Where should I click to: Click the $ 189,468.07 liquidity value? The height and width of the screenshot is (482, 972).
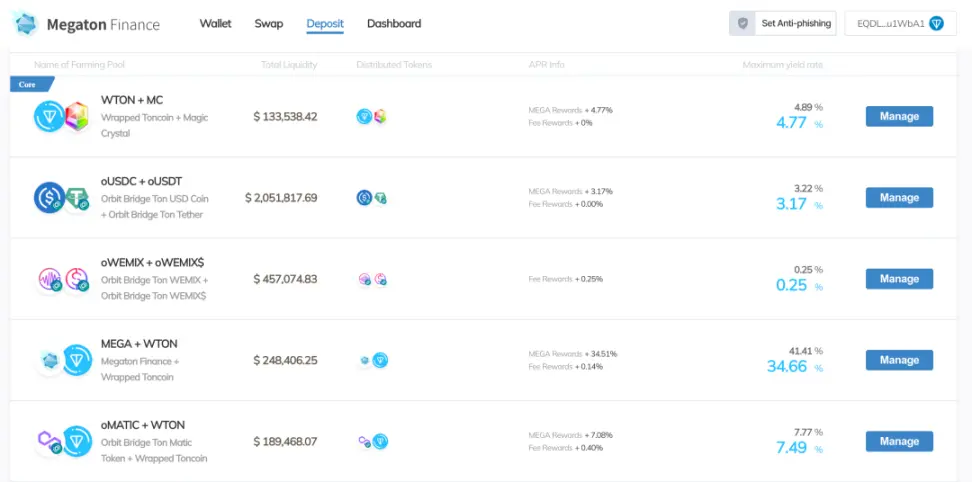[285, 442]
